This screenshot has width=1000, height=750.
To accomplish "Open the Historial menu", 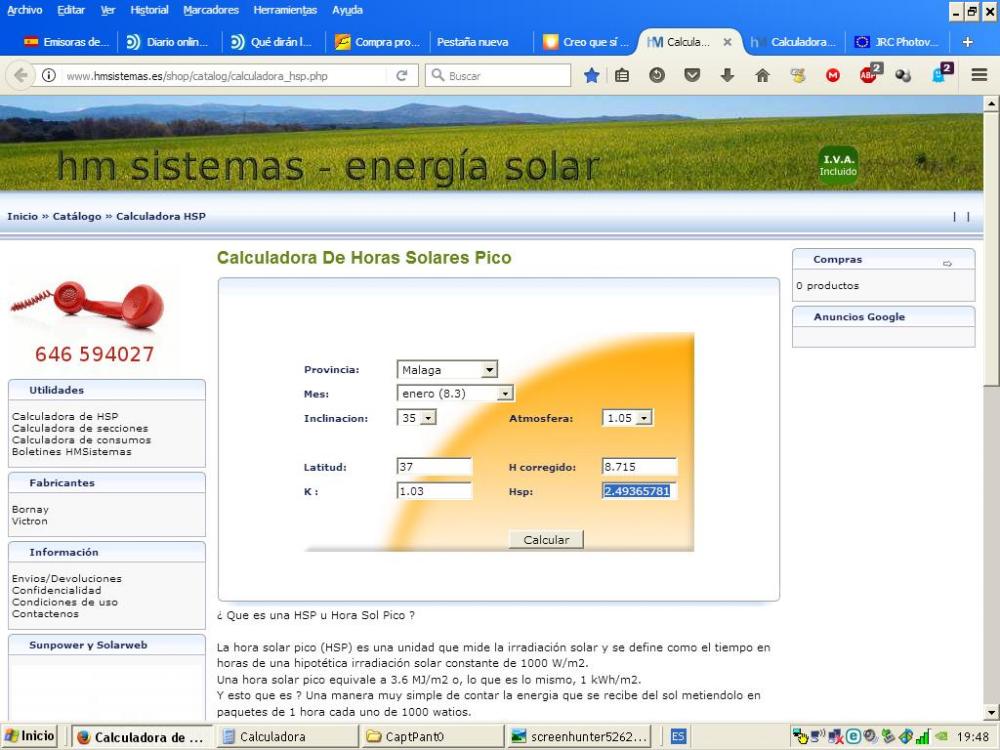I will pos(149,10).
